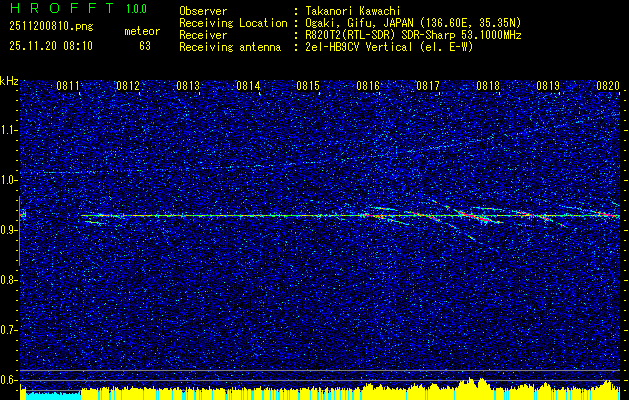This screenshot has width=629, height=400.
Task: Click the R820T2(RTL-SDR) receiver text
Action: [413, 35]
